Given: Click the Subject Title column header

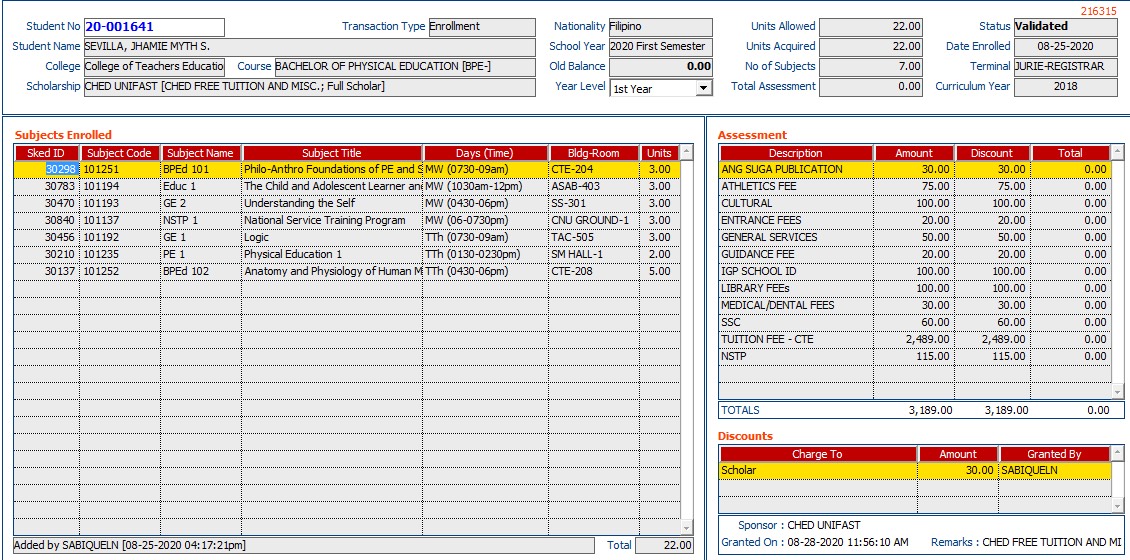Looking at the screenshot, I should [332, 153].
